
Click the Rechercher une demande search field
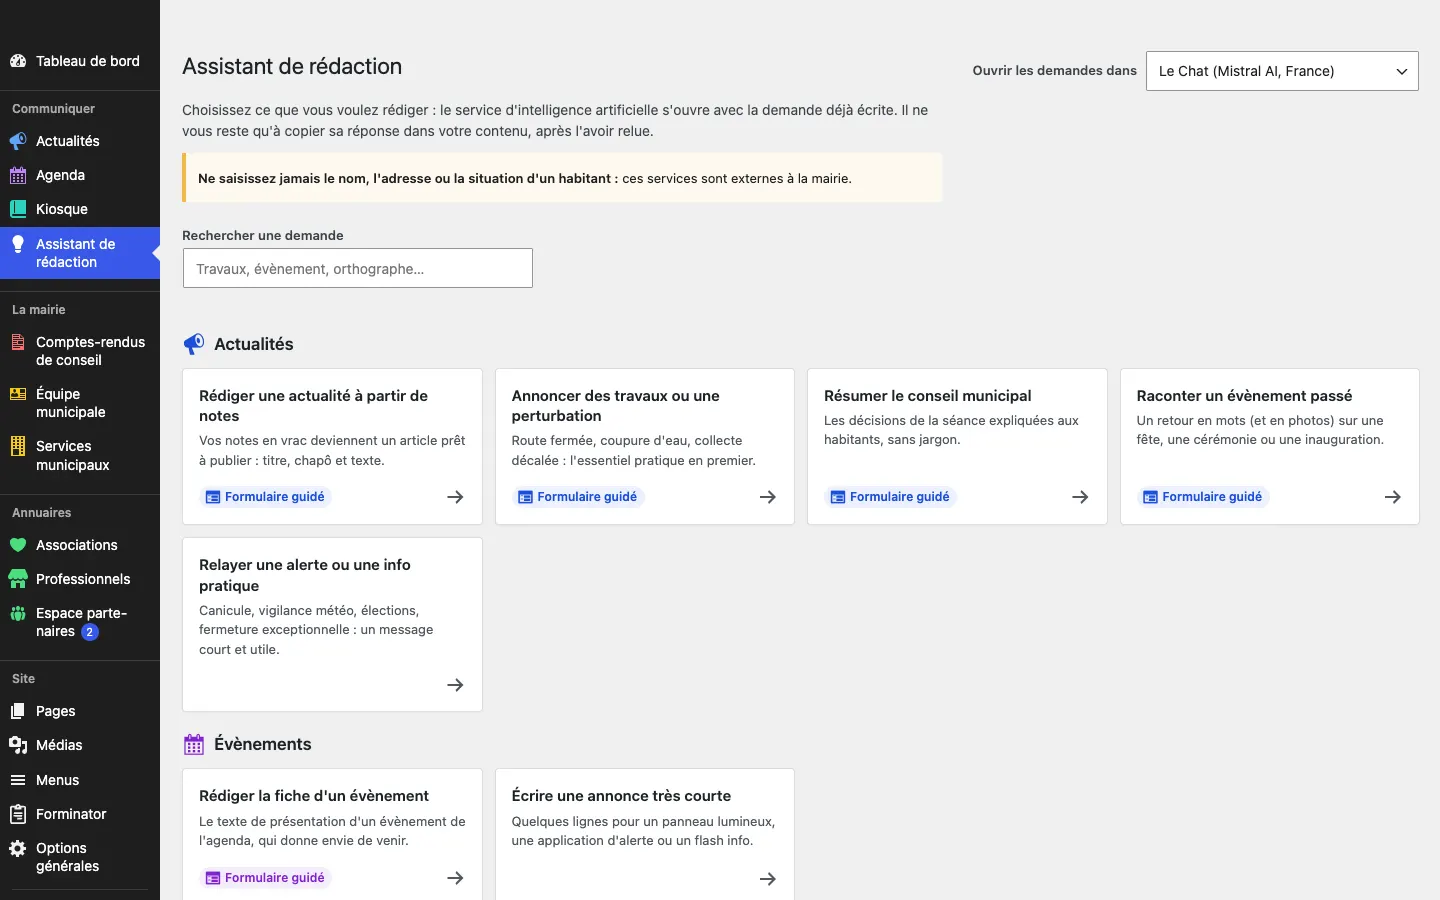click(358, 268)
